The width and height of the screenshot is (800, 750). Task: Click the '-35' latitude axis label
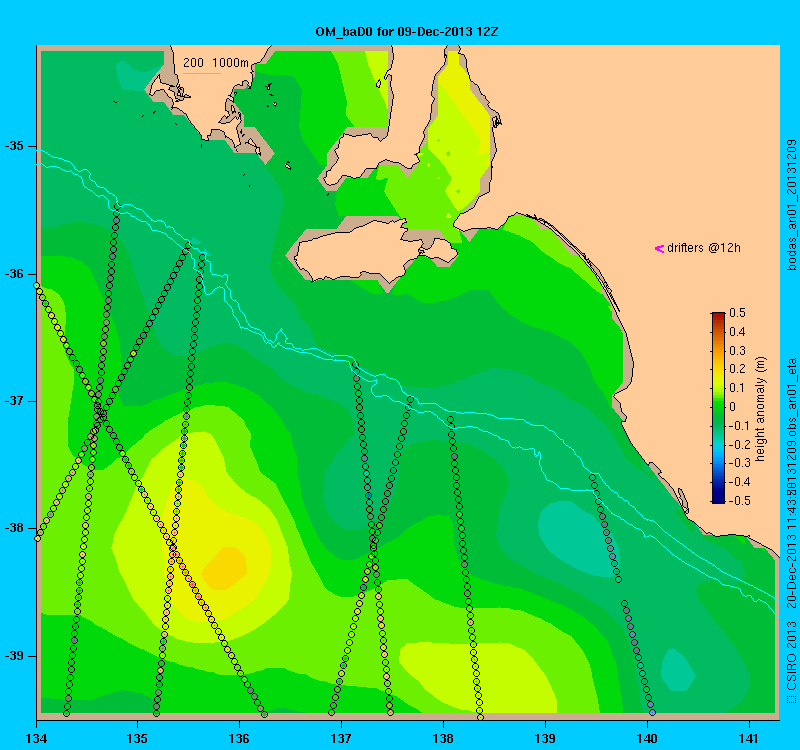click(14, 146)
